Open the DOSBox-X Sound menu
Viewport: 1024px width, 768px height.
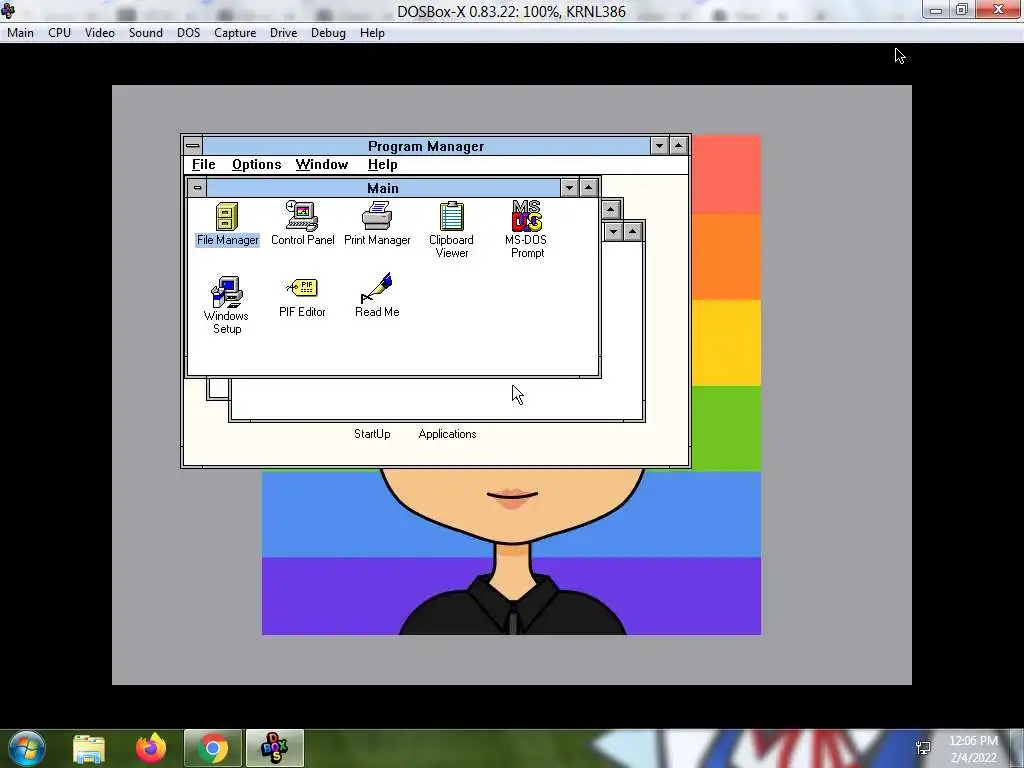[146, 33]
